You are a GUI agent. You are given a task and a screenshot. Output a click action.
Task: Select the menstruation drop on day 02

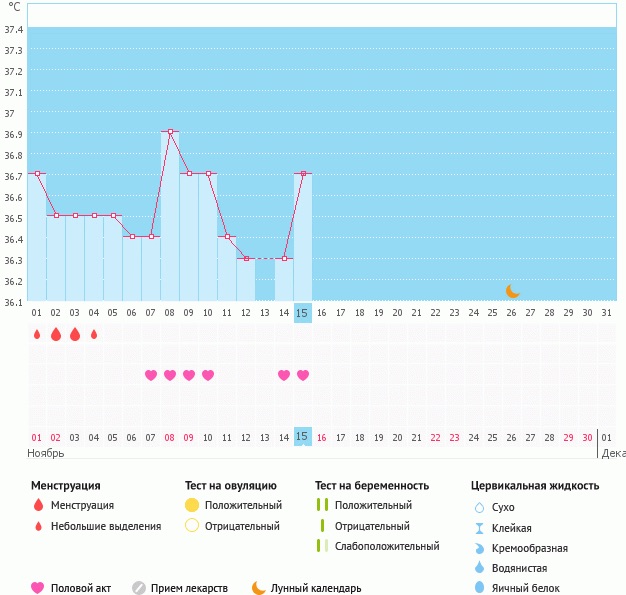point(56,334)
